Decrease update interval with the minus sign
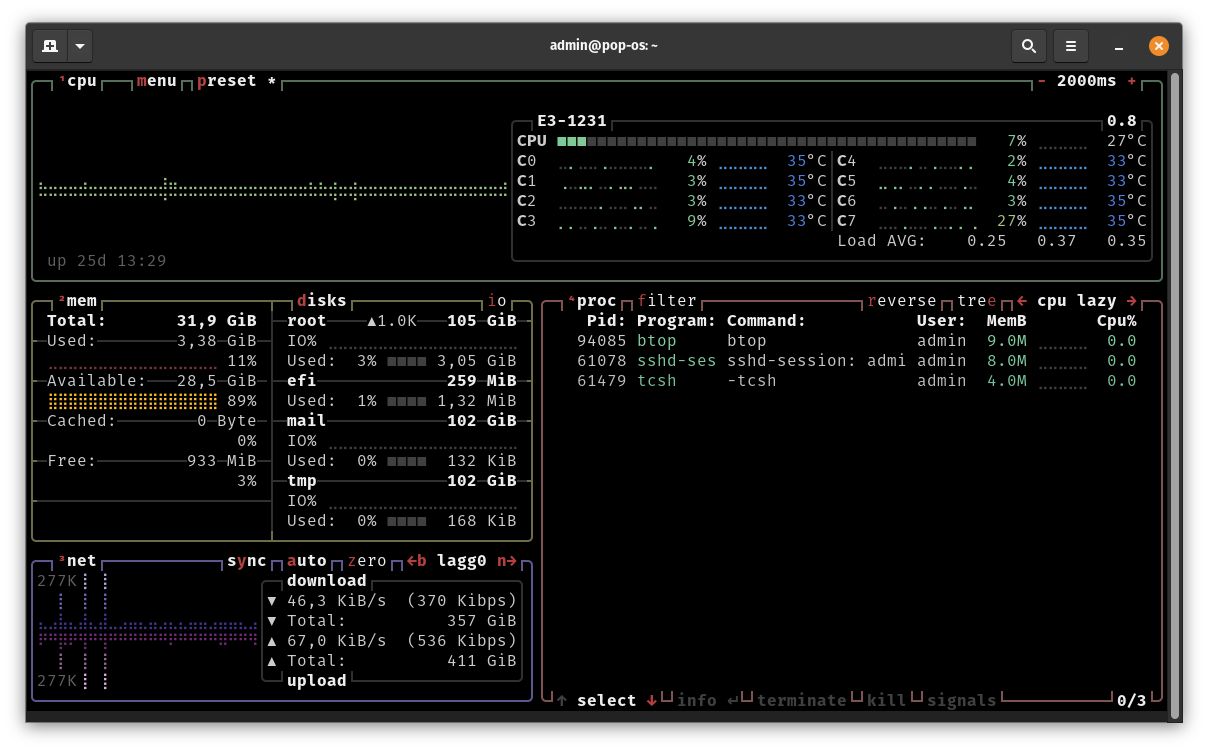 (x=1042, y=81)
